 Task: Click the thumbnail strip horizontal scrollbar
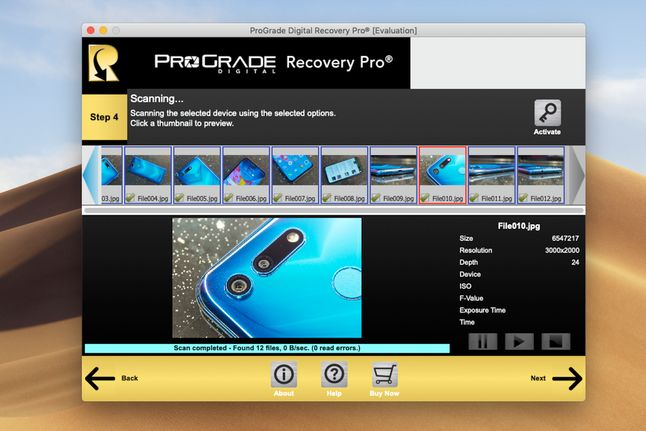[334, 211]
